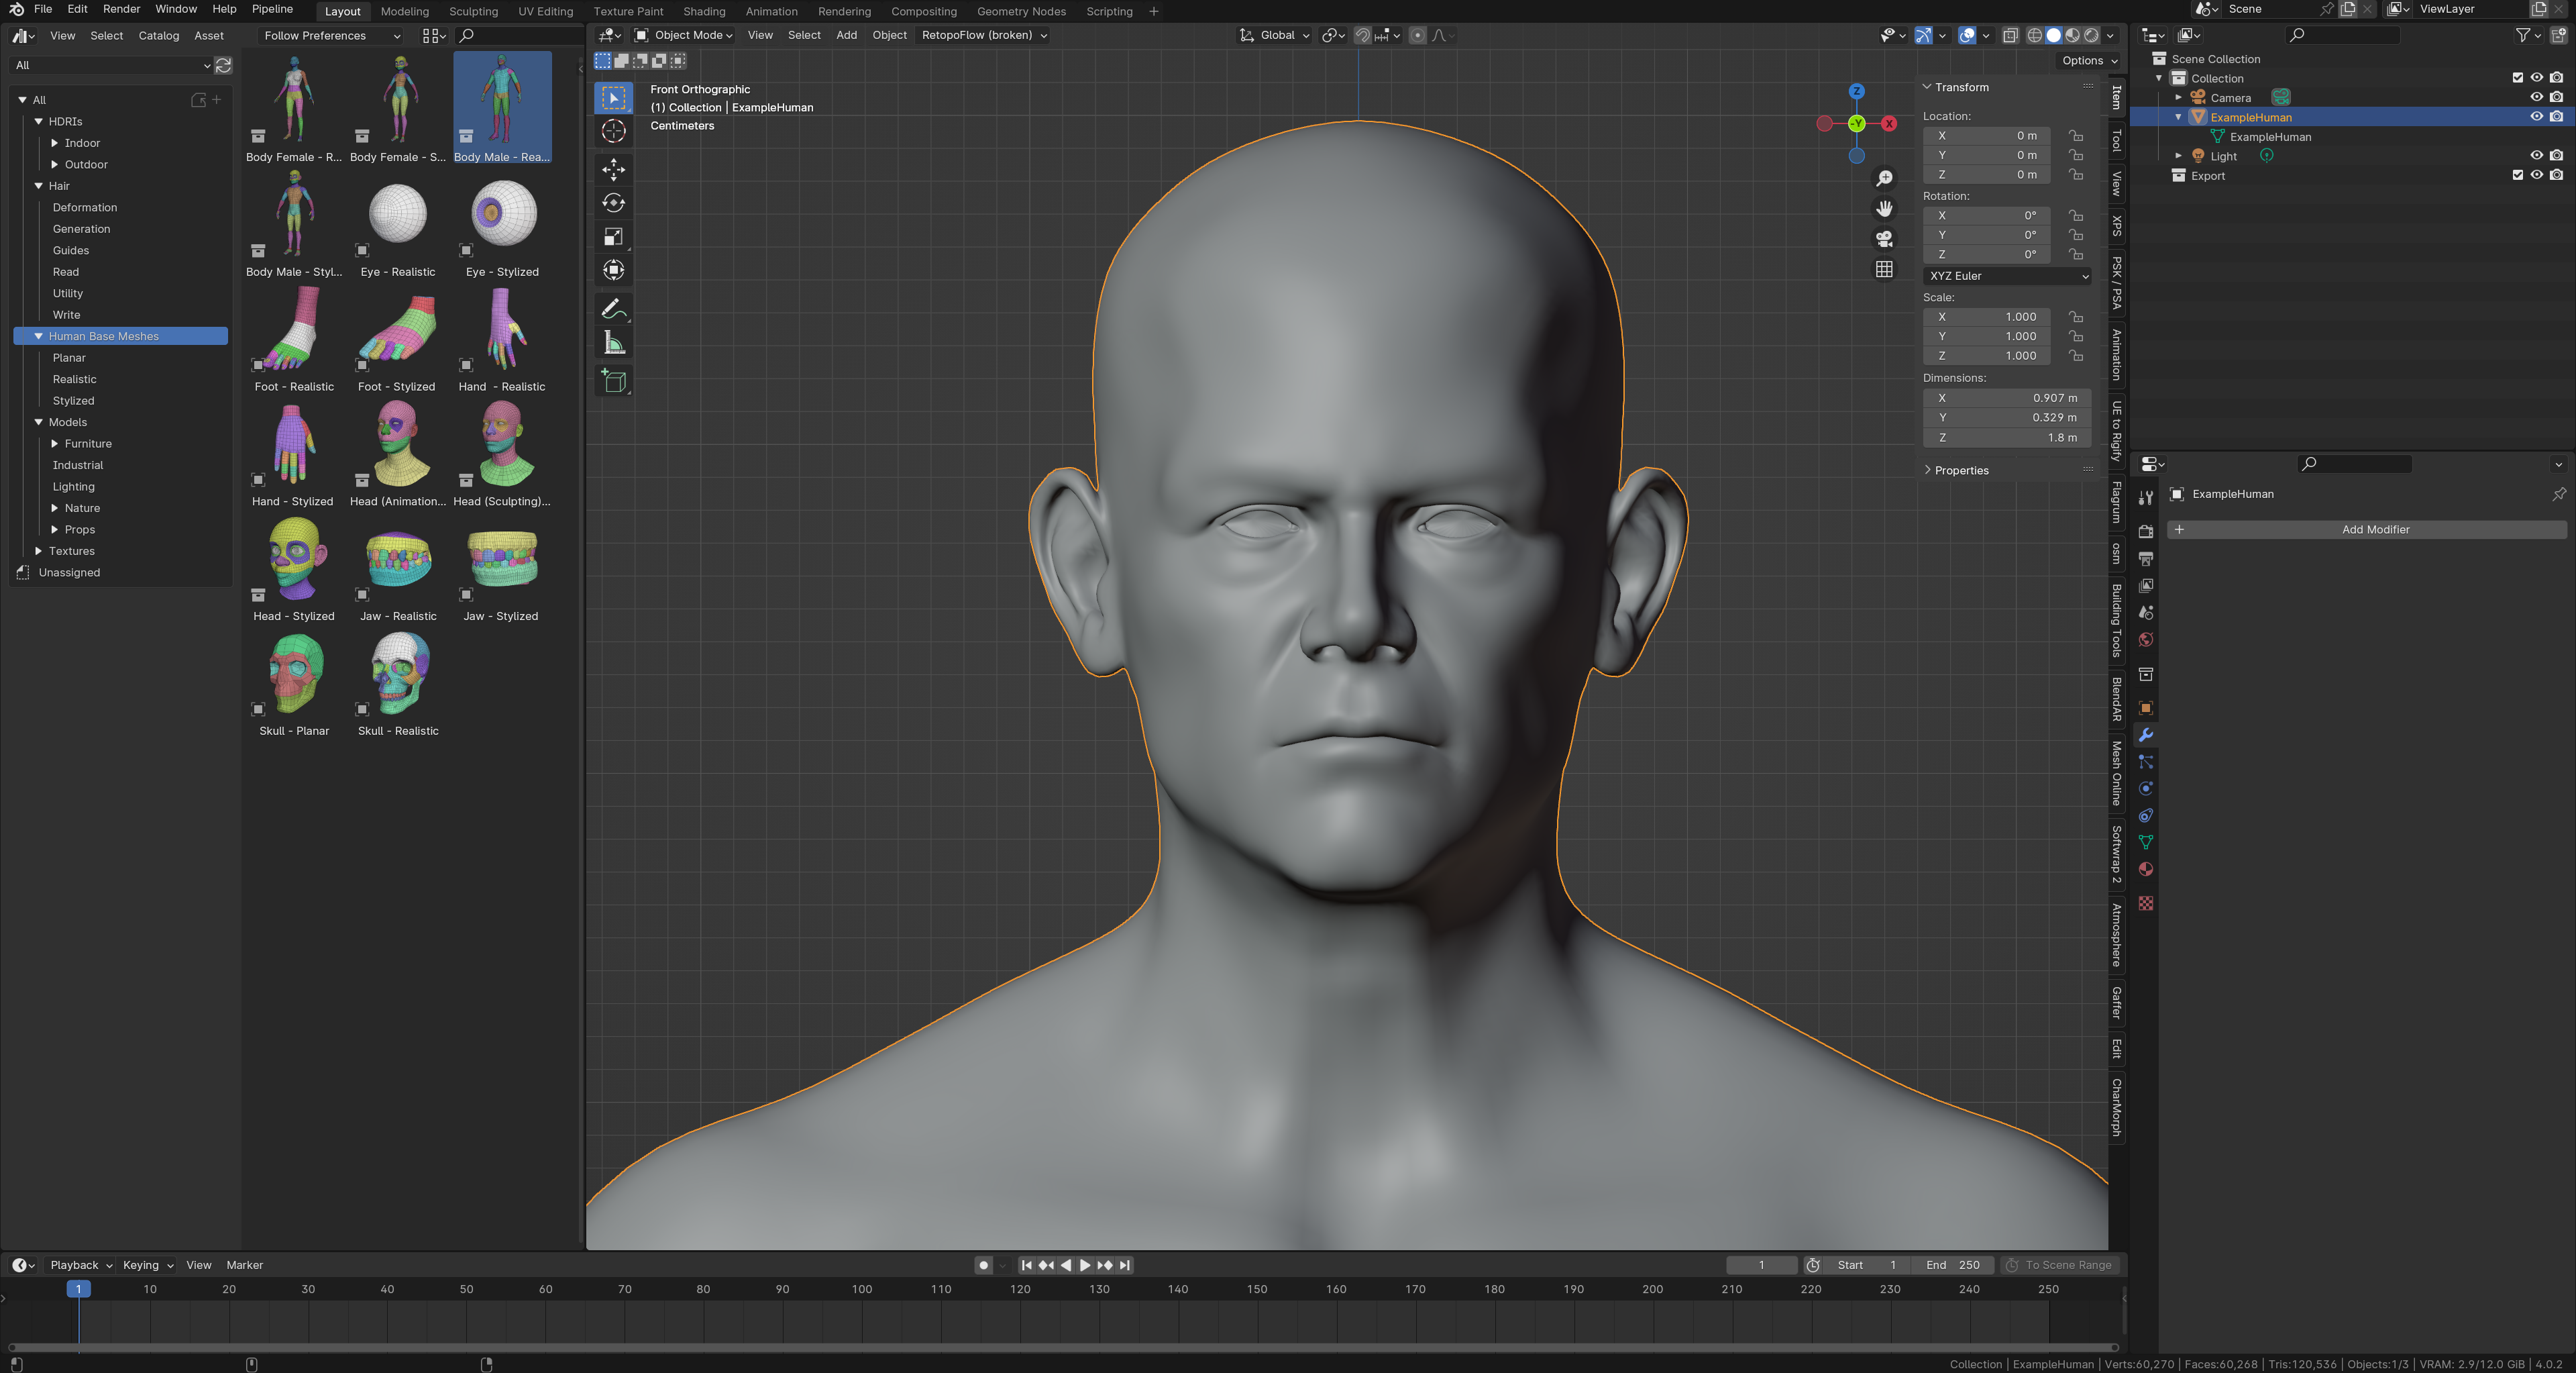Select the Annotate tool
The height and width of the screenshot is (1373, 2576).
(x=614, y=309)
